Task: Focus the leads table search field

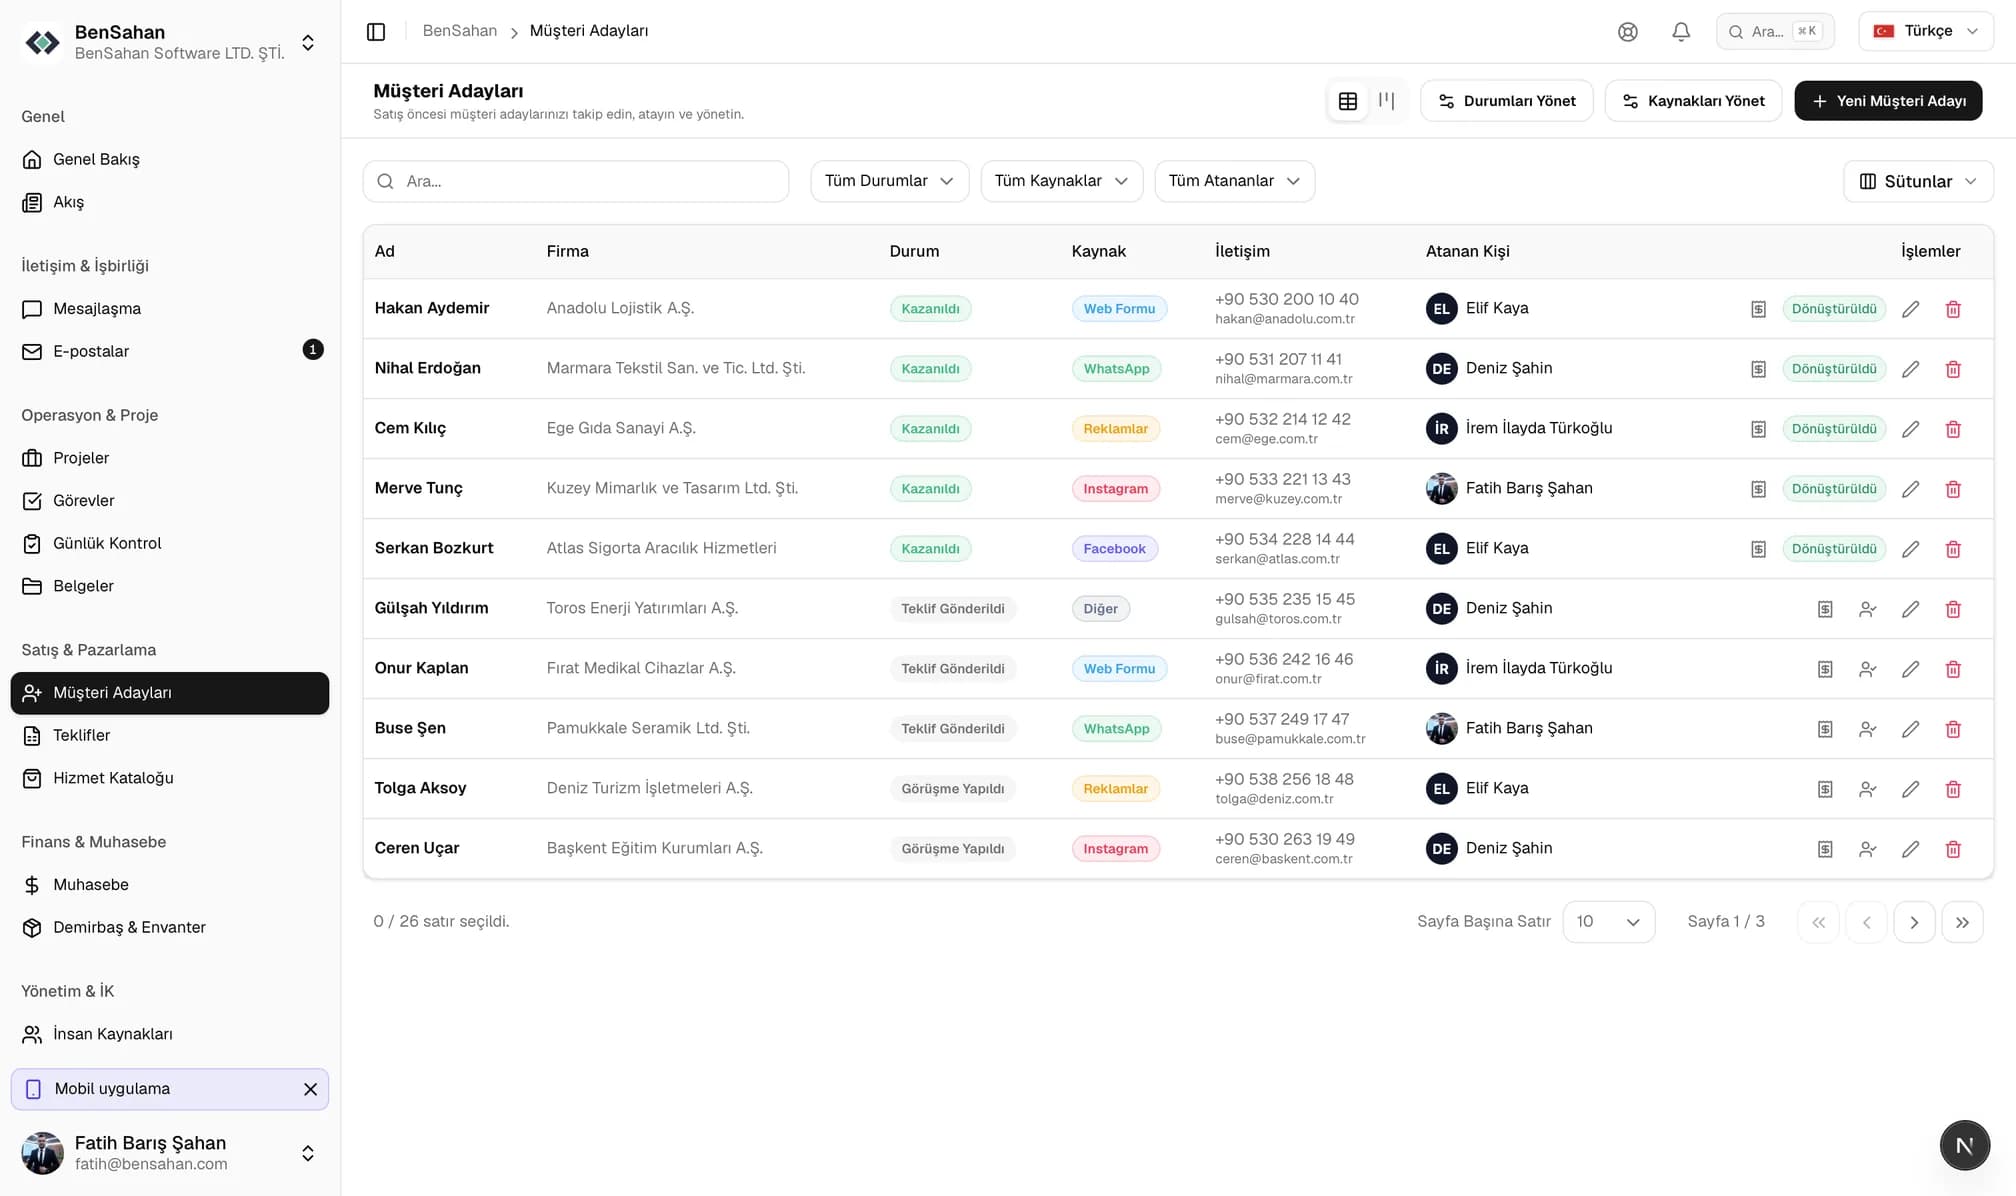Action: tap(576, 181)
